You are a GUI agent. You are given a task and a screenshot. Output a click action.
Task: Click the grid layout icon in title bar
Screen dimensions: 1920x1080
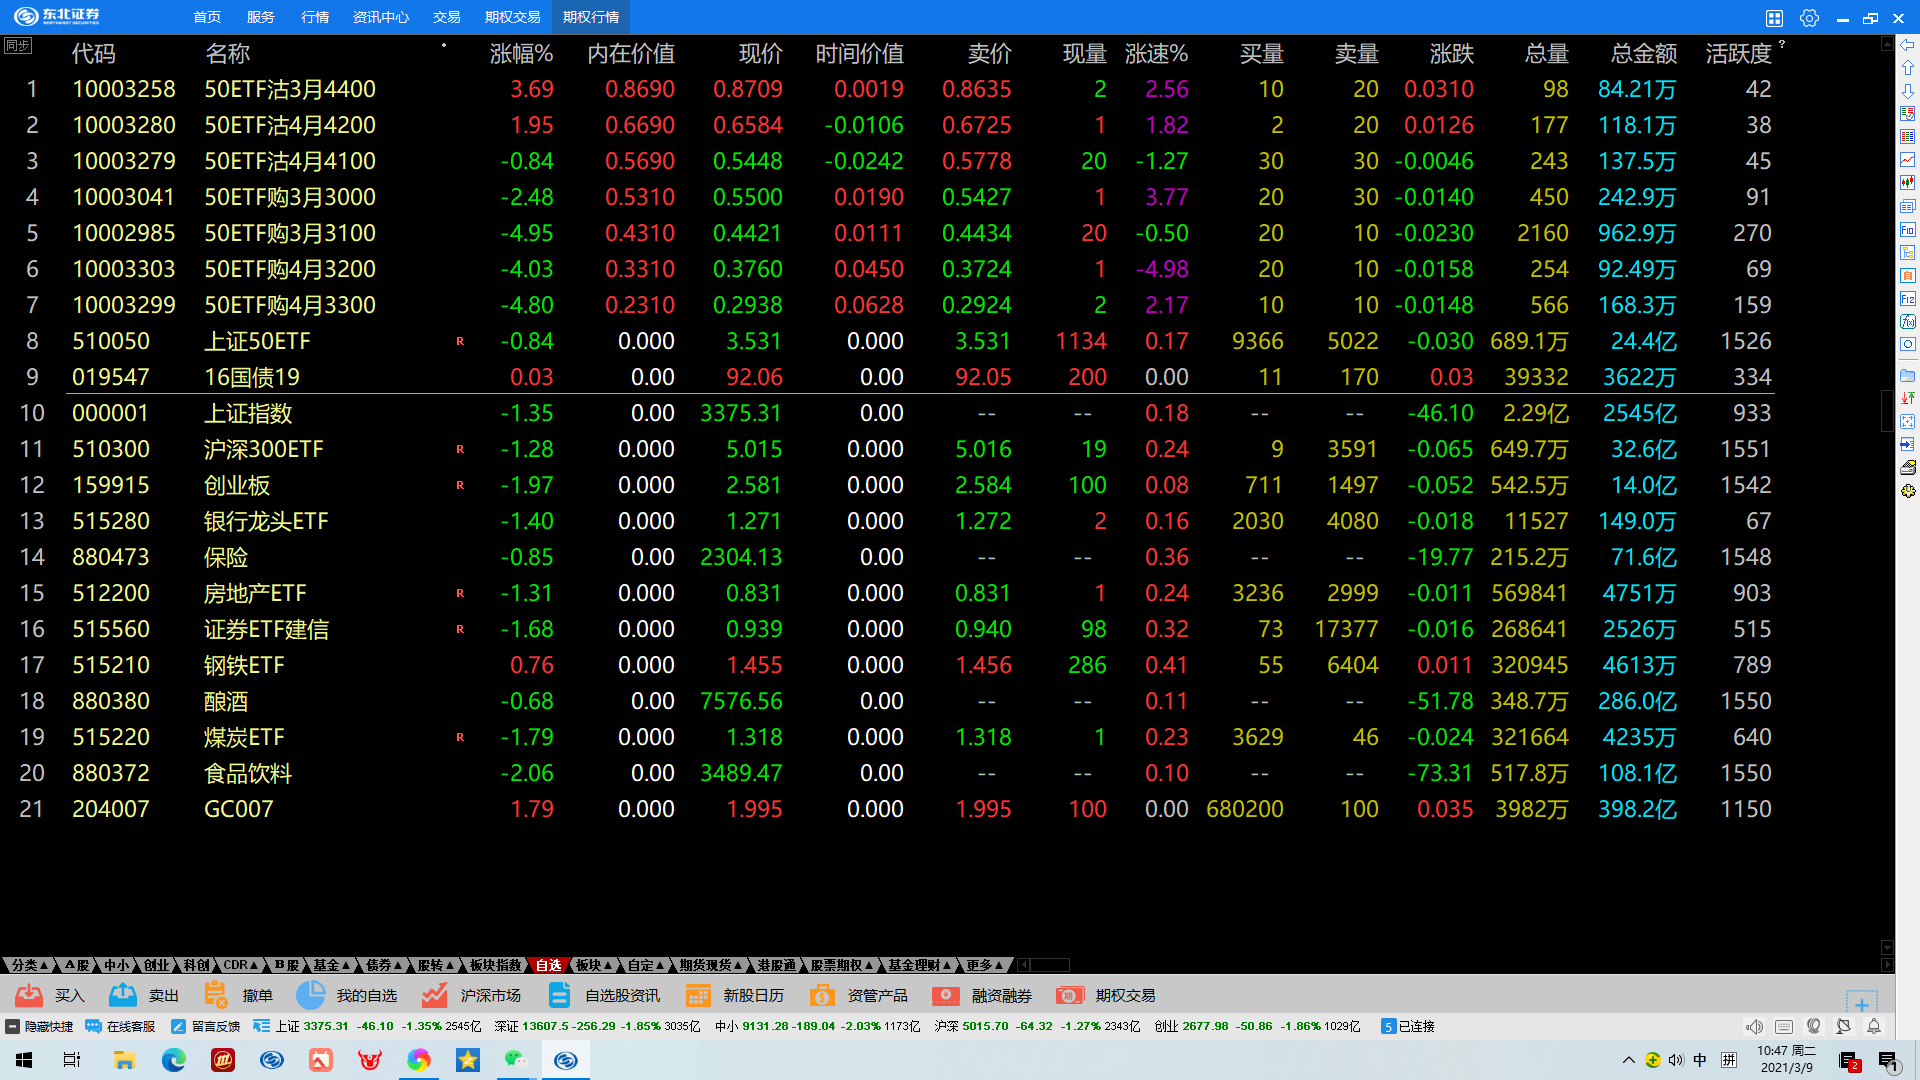point(1774,18)
